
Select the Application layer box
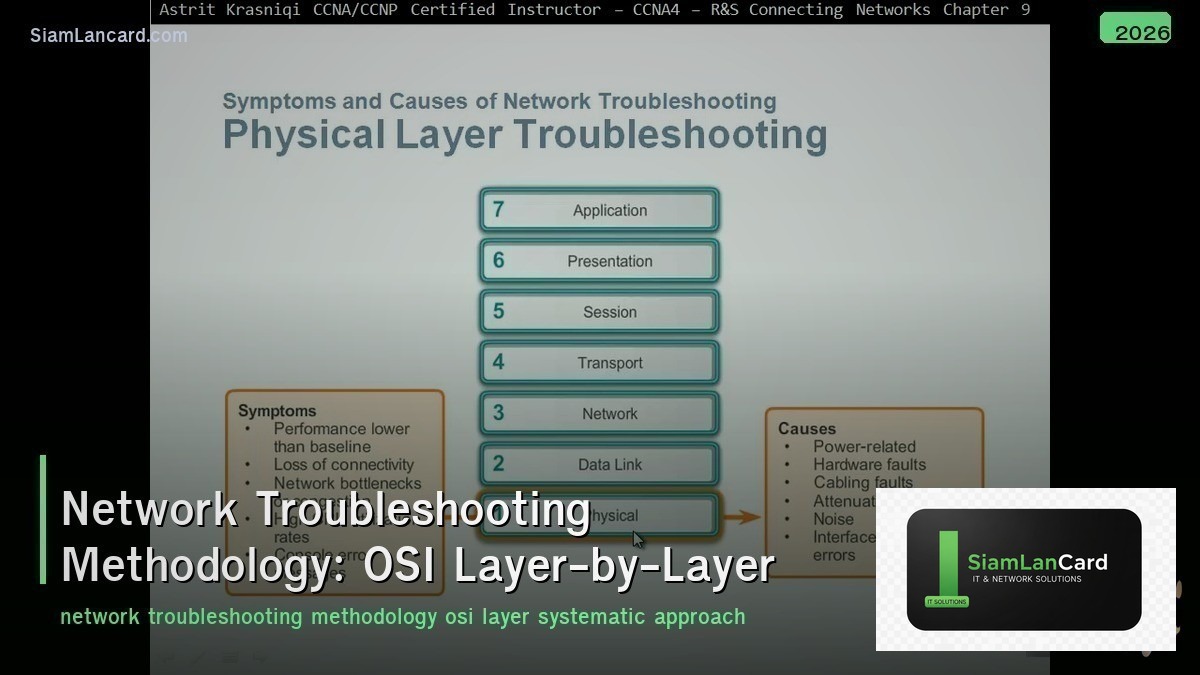[598, 210]
